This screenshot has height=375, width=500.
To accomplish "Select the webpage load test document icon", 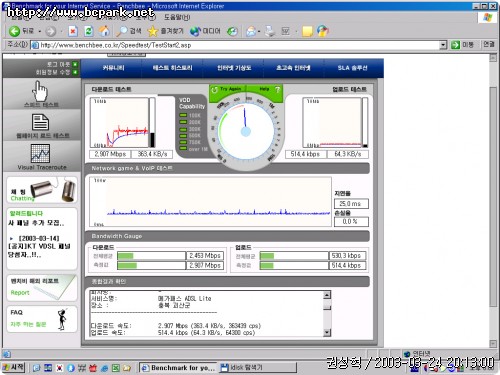I will pyautogui.click(x=40, y=122).
